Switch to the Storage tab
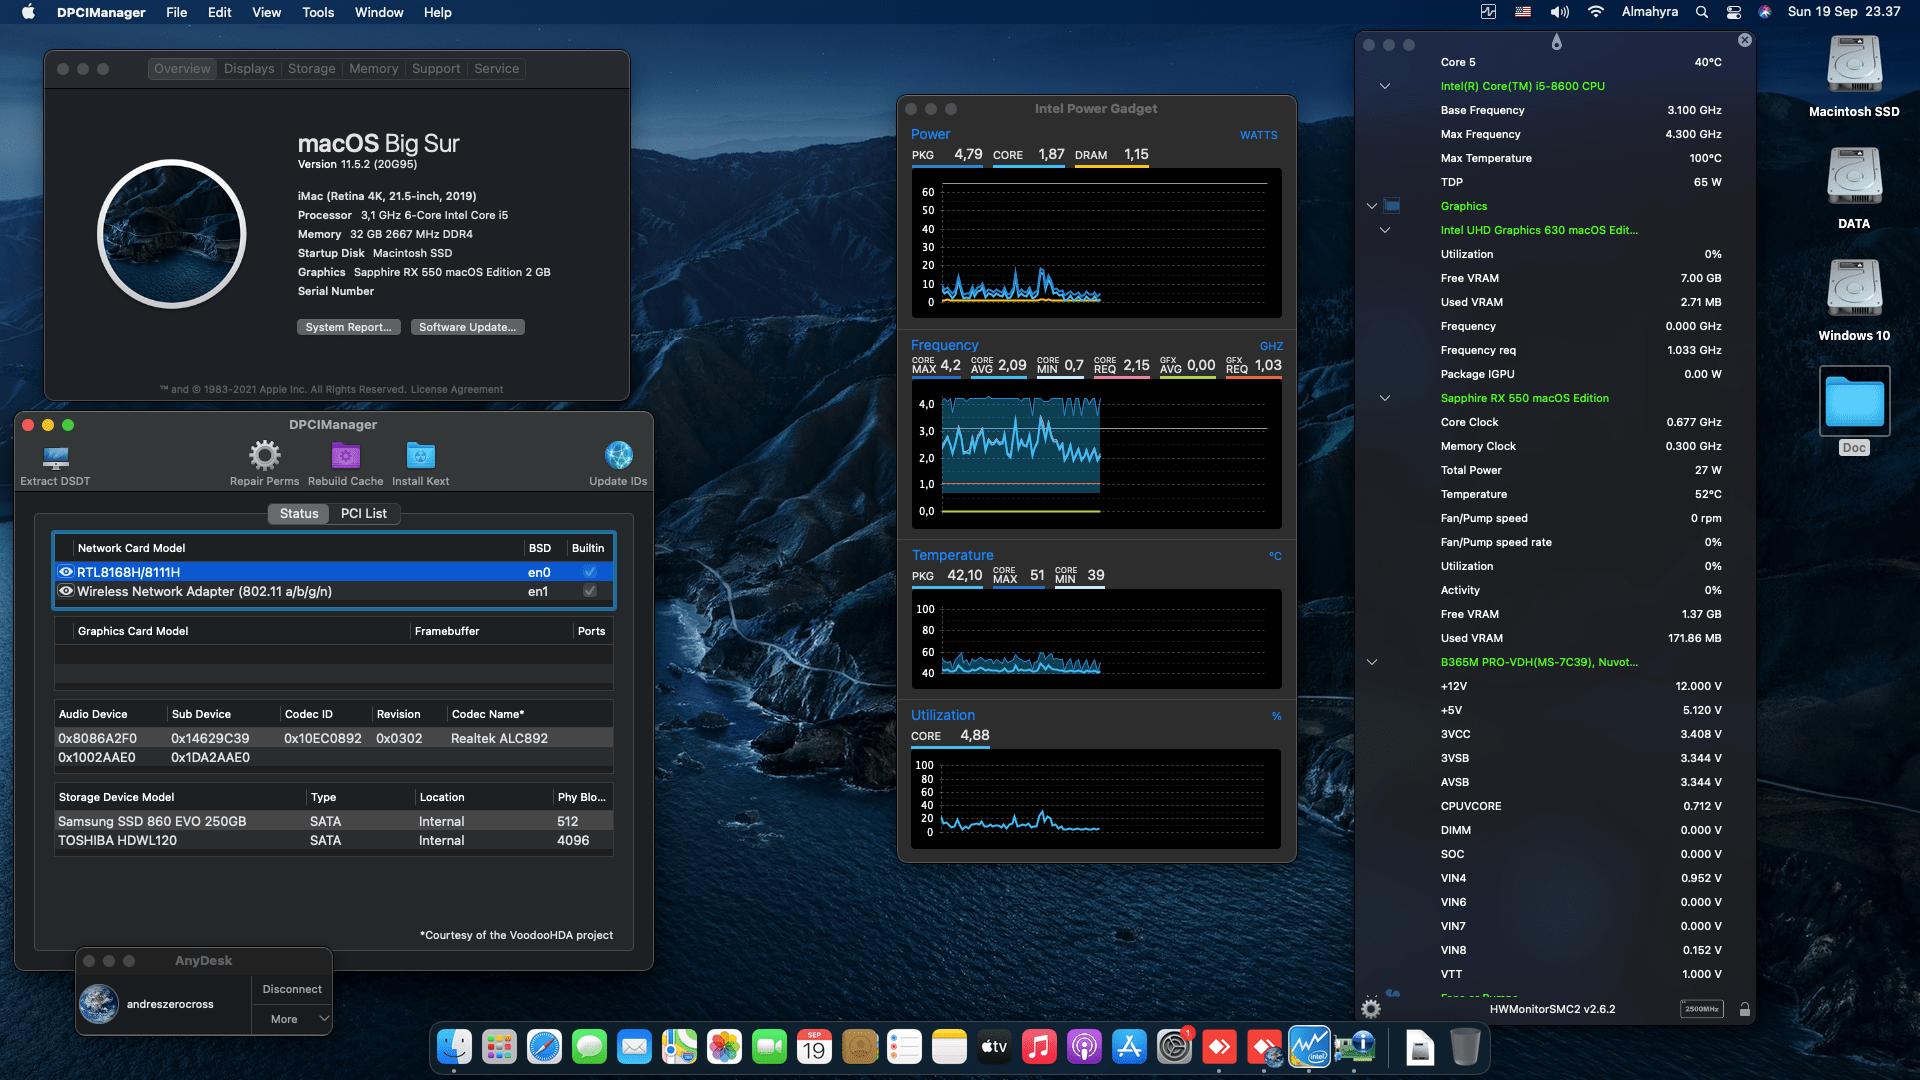1920x1080 pixels. pos(312,68)
